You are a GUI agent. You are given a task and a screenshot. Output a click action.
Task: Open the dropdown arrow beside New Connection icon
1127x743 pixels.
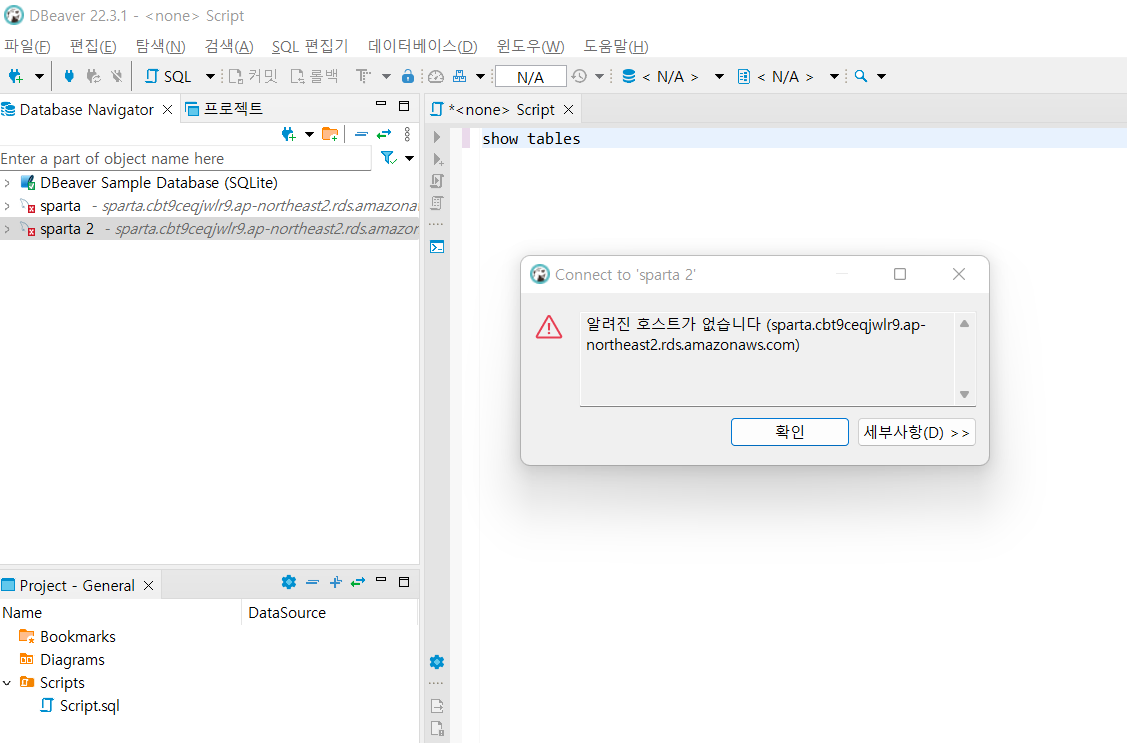(x=40, y=76)
